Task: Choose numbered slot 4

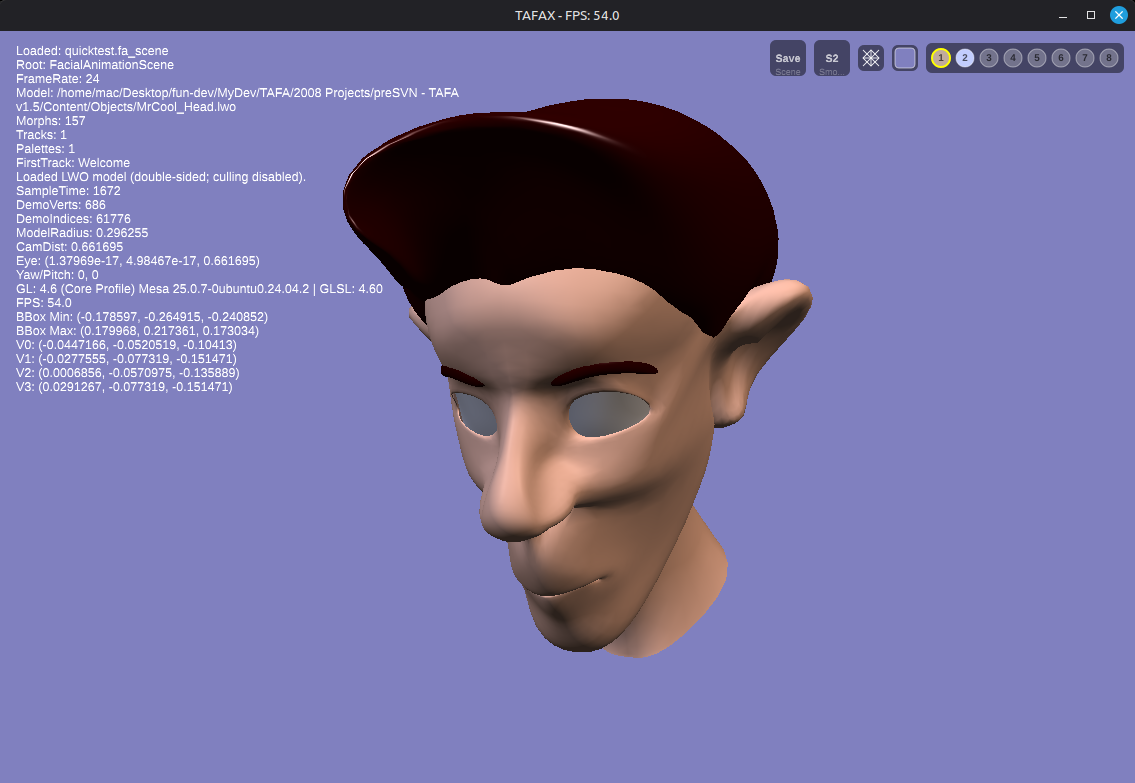Action: (1013, 58)
